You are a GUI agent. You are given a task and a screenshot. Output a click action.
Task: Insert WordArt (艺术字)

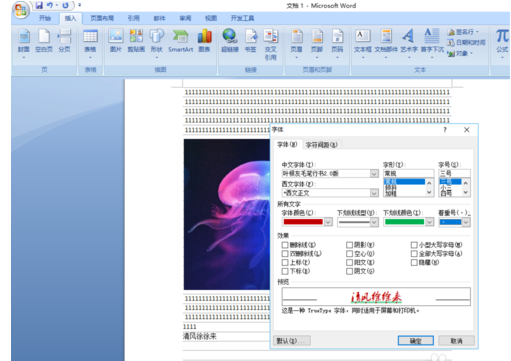click(409, 43)
